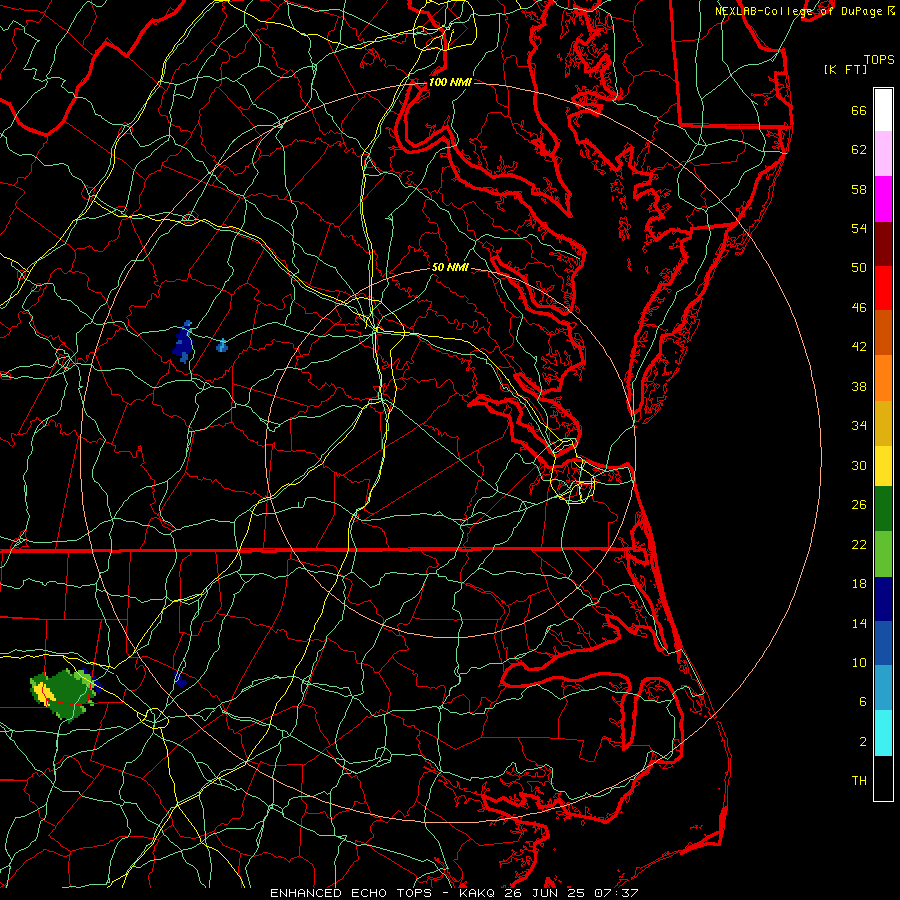Click the NEXLAB-College of DuPage label
Viewport: 900px width, 900px height.
798,11
